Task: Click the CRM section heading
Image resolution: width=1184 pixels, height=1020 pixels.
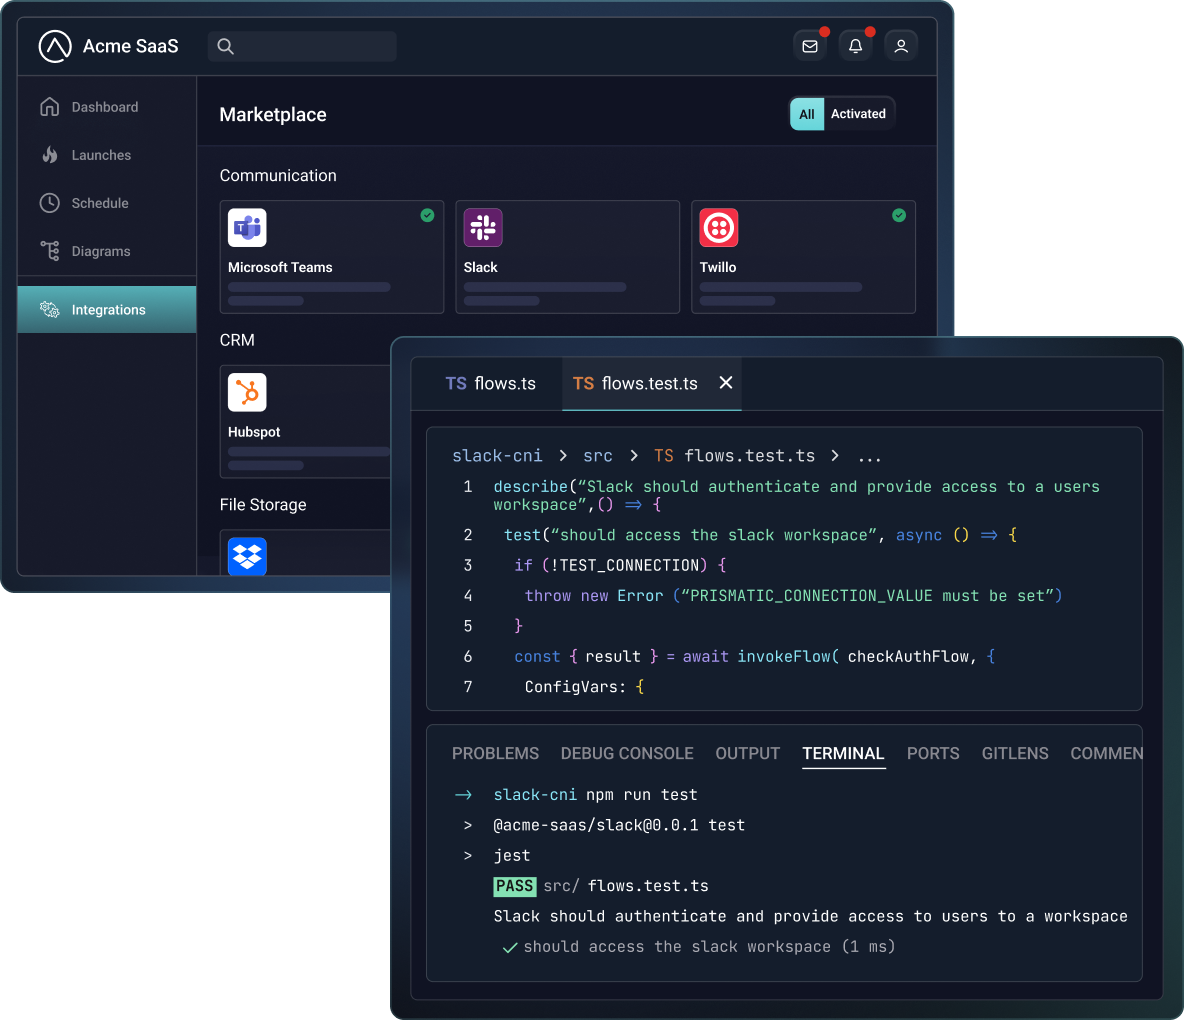Action: (237, 340)
